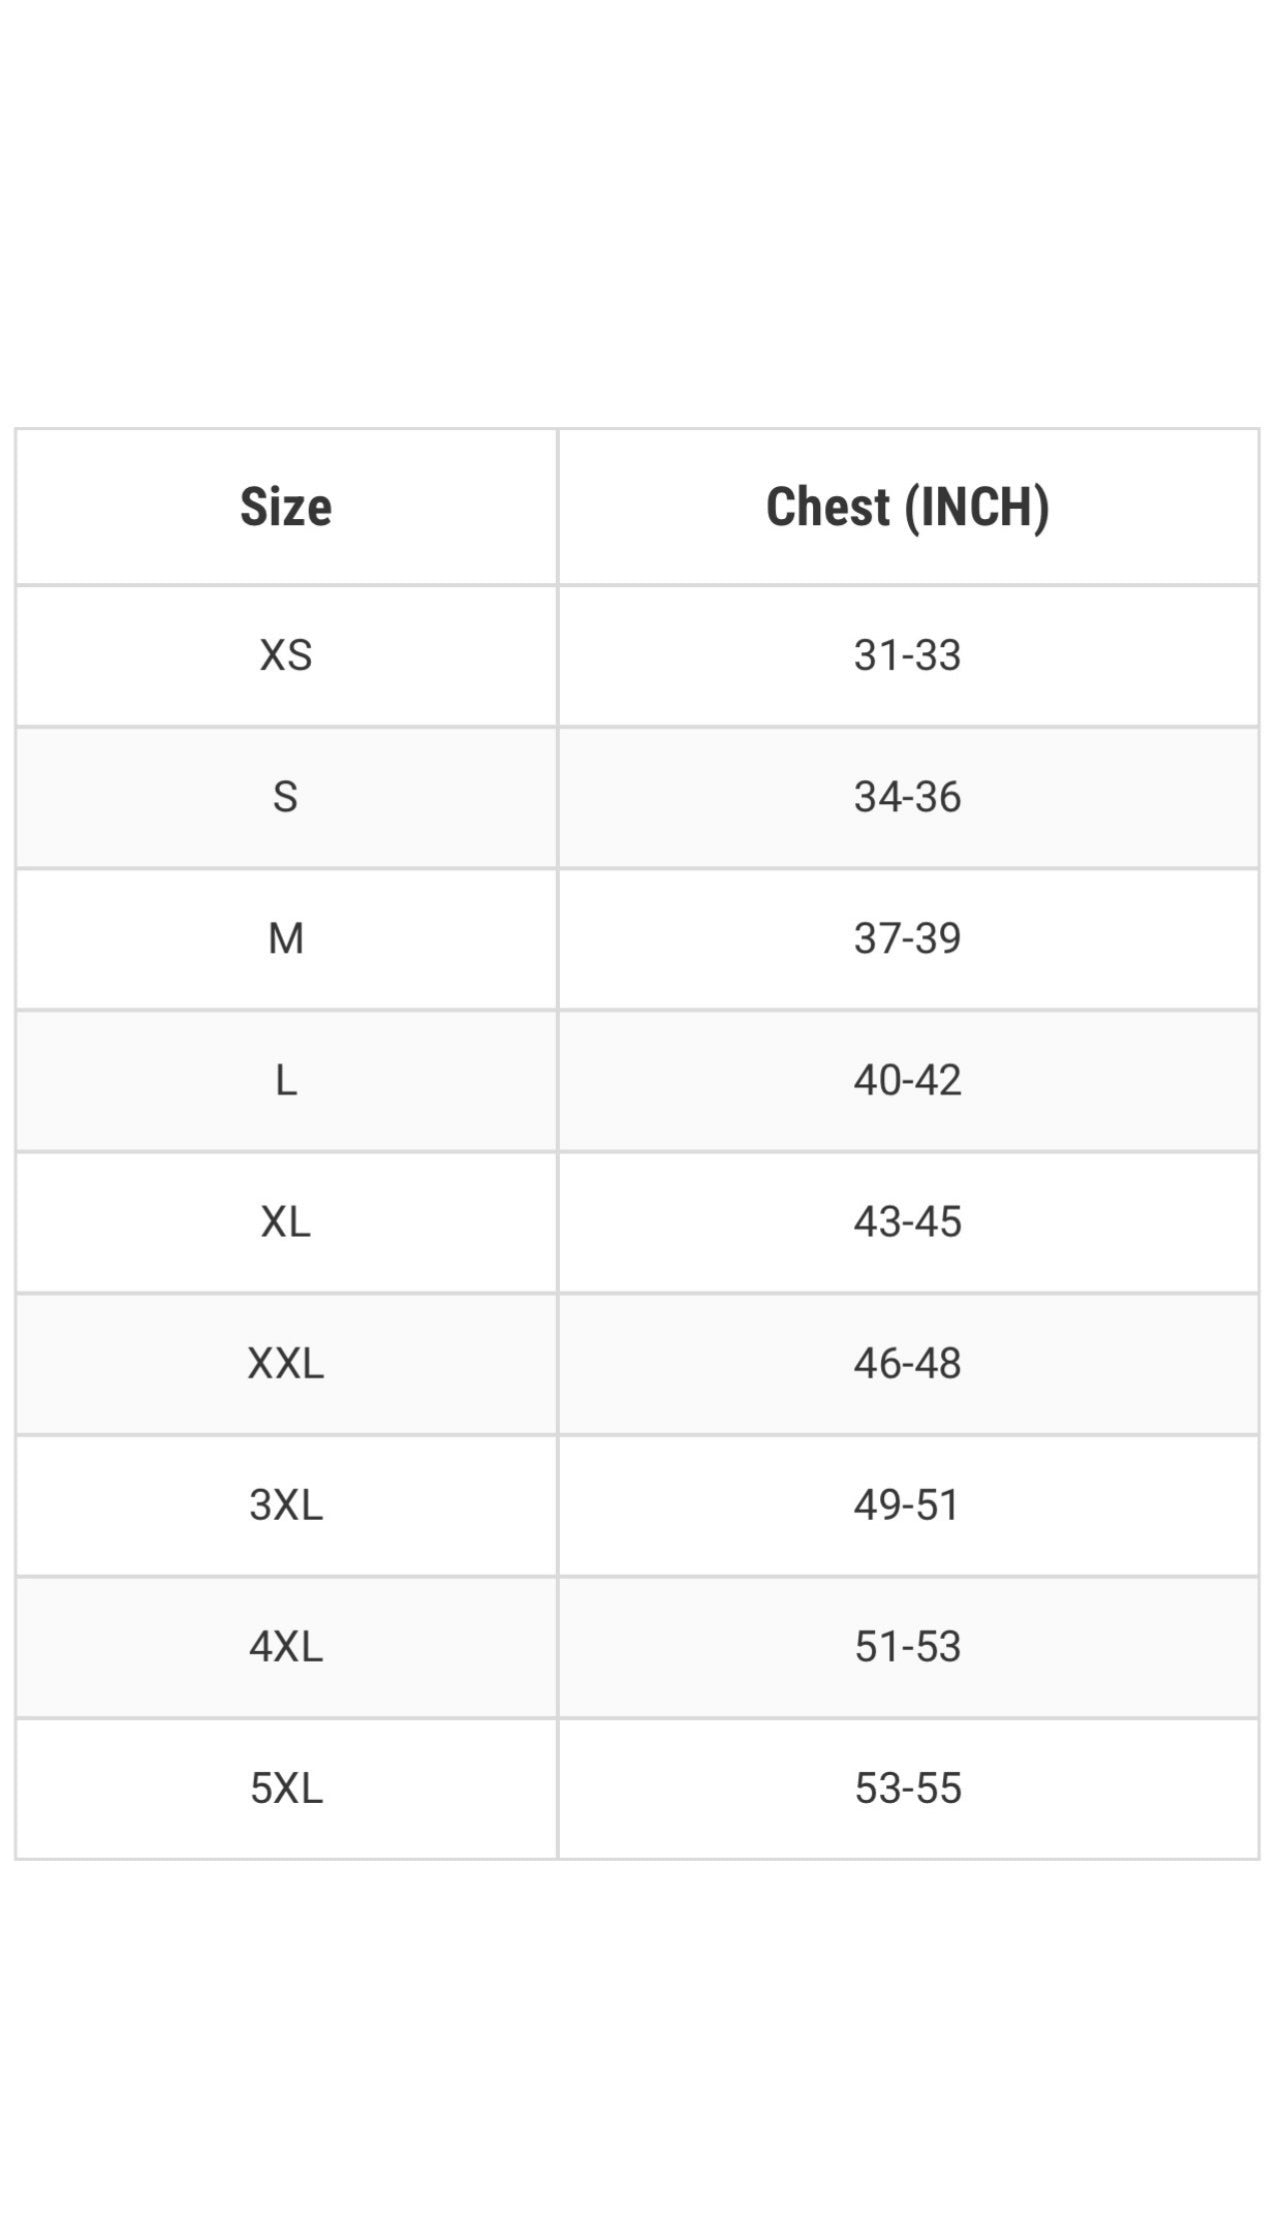Viewport: 1284px width, 2214px height.
Task: Select the XXL size cell
Action: (286, 1363)
